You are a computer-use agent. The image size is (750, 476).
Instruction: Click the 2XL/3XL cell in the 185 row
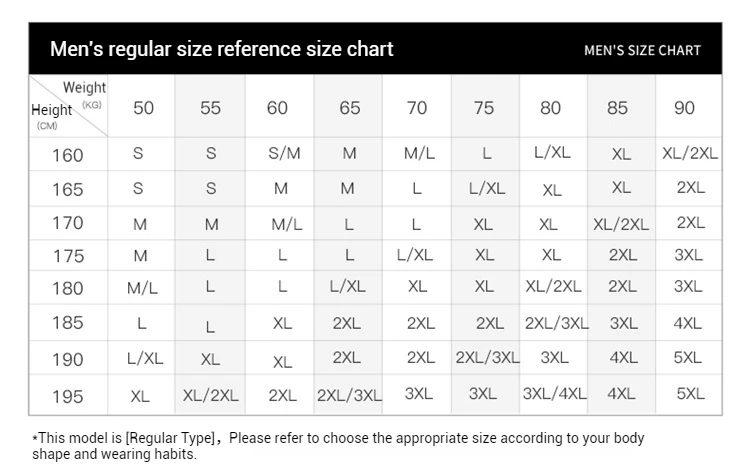[557, 323]
